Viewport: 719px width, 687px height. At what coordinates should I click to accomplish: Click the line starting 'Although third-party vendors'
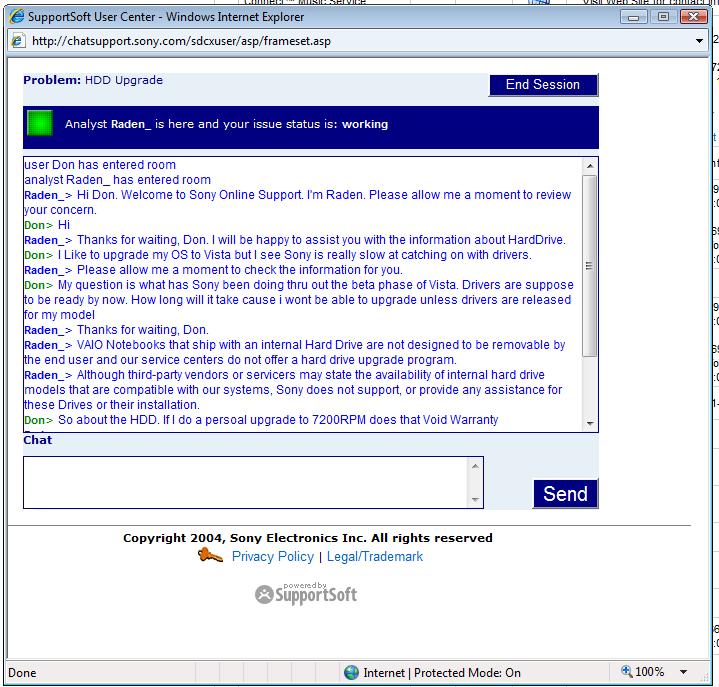pyautogui.click(x=293, y=390)
